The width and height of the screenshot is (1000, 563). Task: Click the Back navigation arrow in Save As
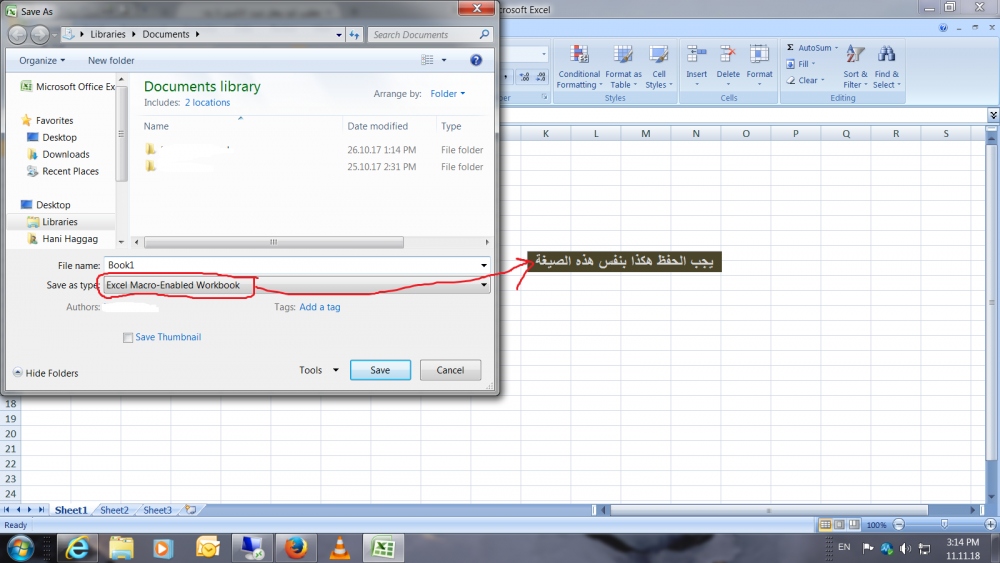tap(18, 34)
